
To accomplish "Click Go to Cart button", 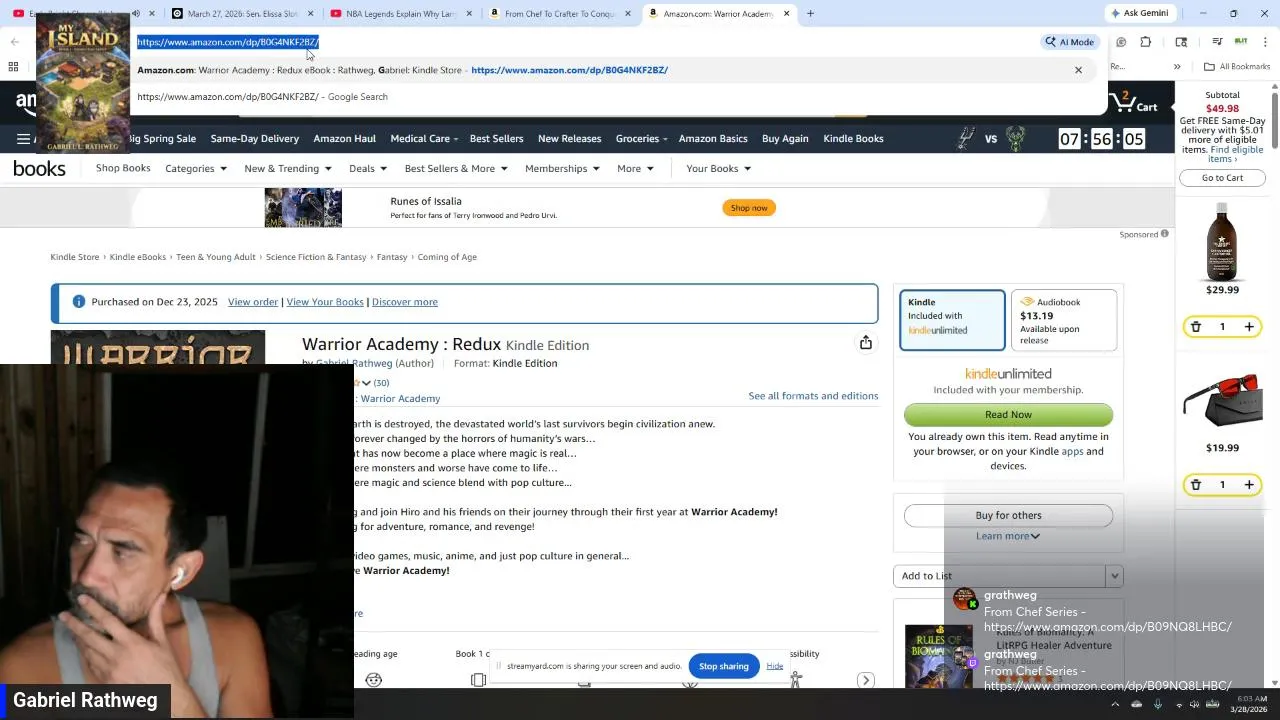I will 1222,178.
